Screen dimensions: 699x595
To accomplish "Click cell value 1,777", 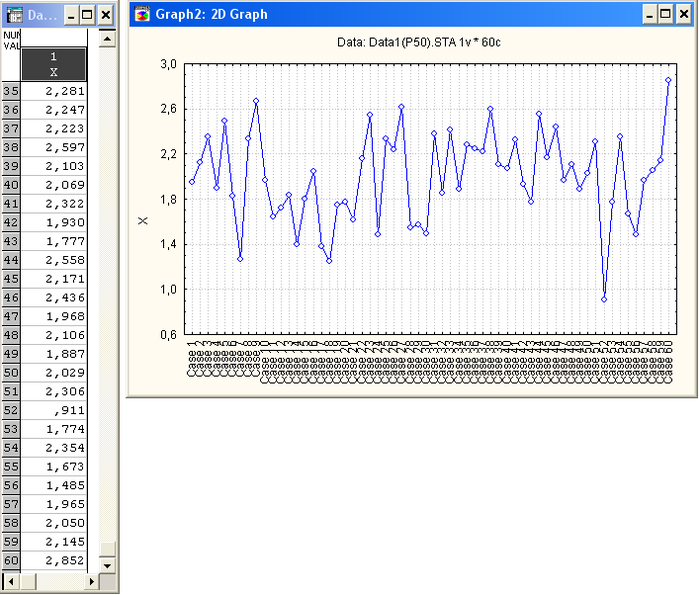I will (x=53, y=241).
